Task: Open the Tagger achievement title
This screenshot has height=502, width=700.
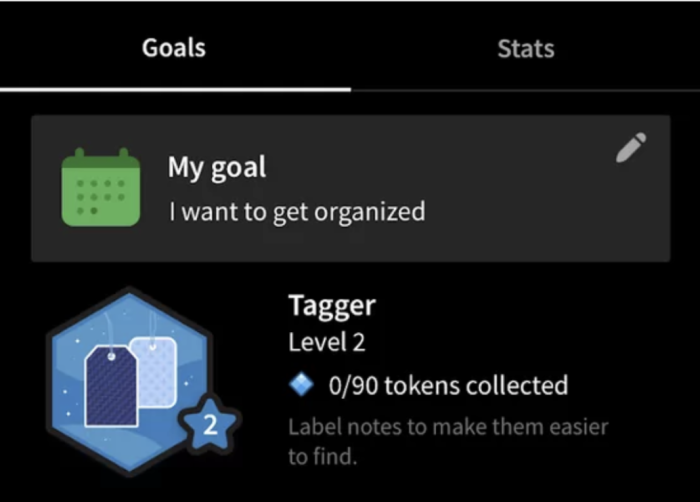Action: click(x=332, y=306)
